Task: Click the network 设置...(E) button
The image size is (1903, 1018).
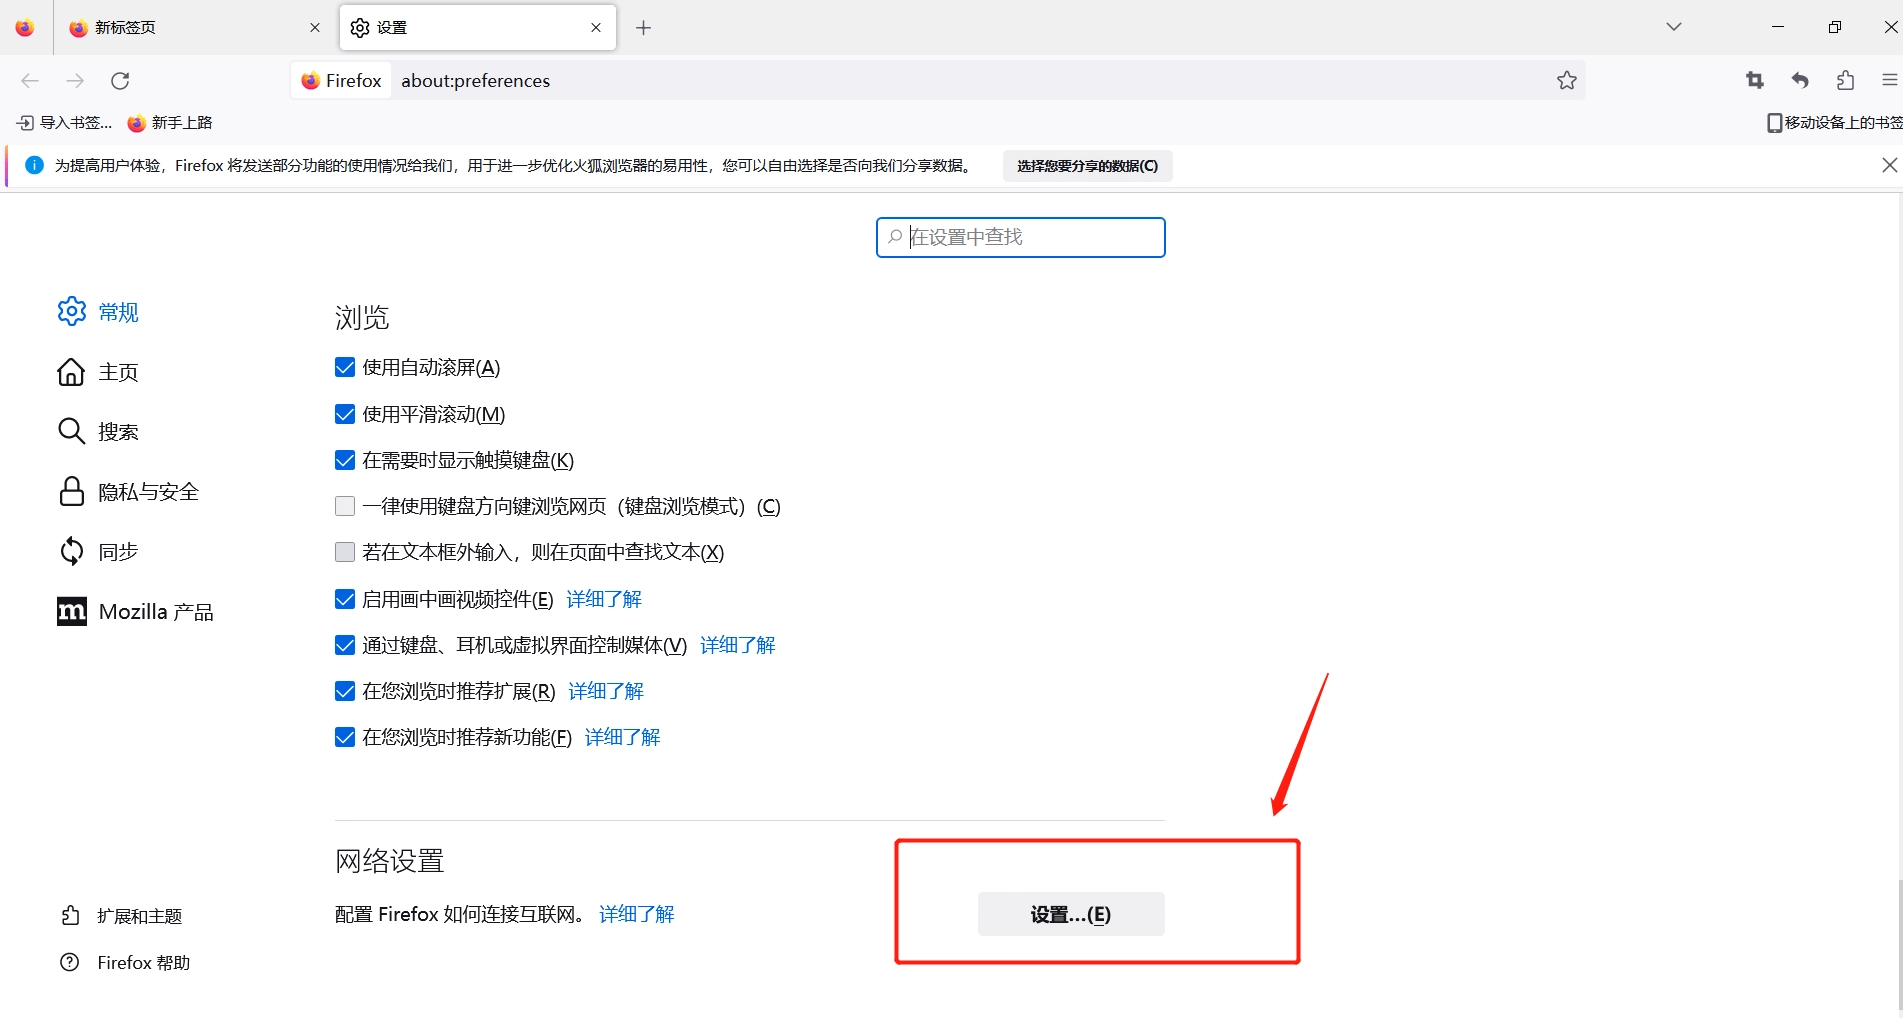Action: (1070, 914)
